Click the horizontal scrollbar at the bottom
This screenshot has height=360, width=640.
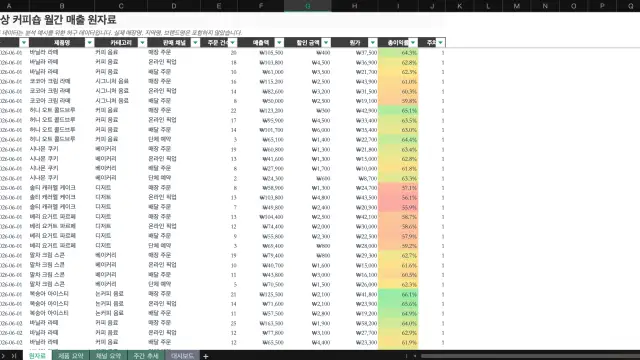(x=530, y=356)
